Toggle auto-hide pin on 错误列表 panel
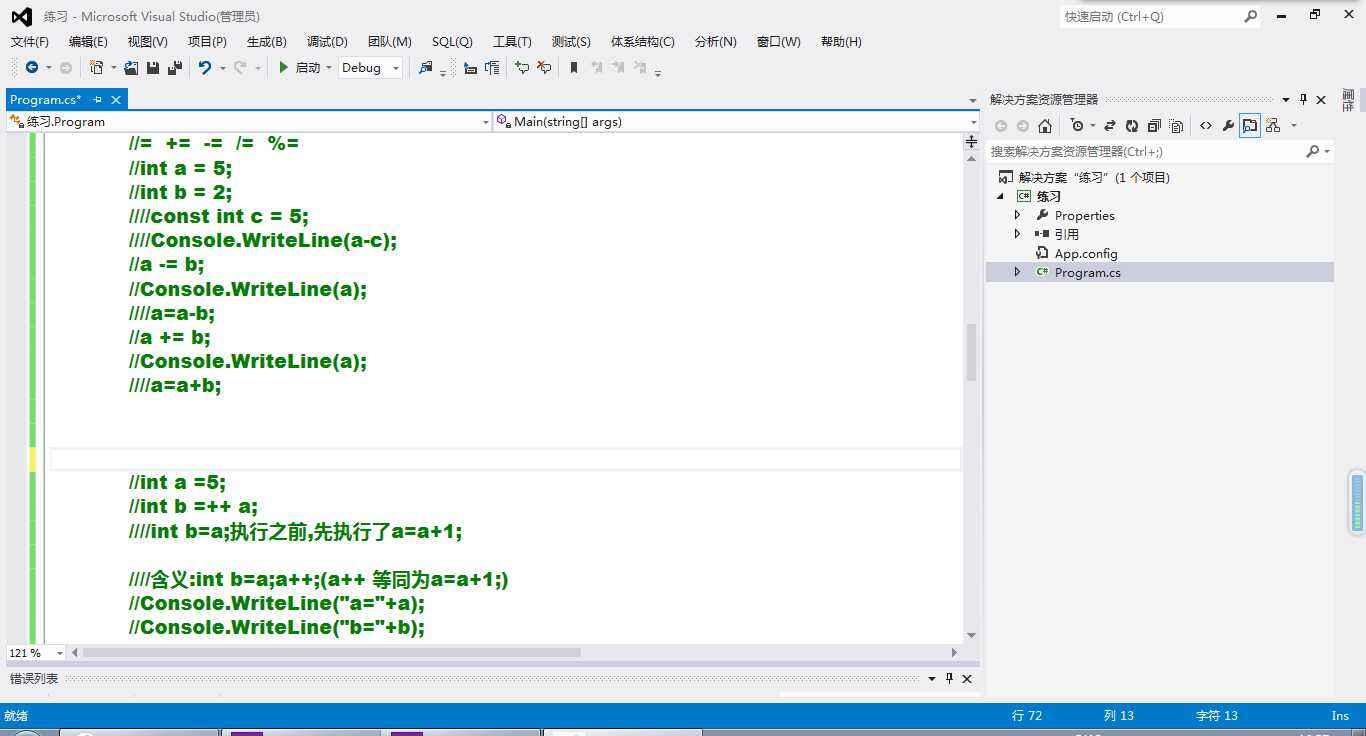This screenshot has height=736, width=1366. tap(949, 678)
